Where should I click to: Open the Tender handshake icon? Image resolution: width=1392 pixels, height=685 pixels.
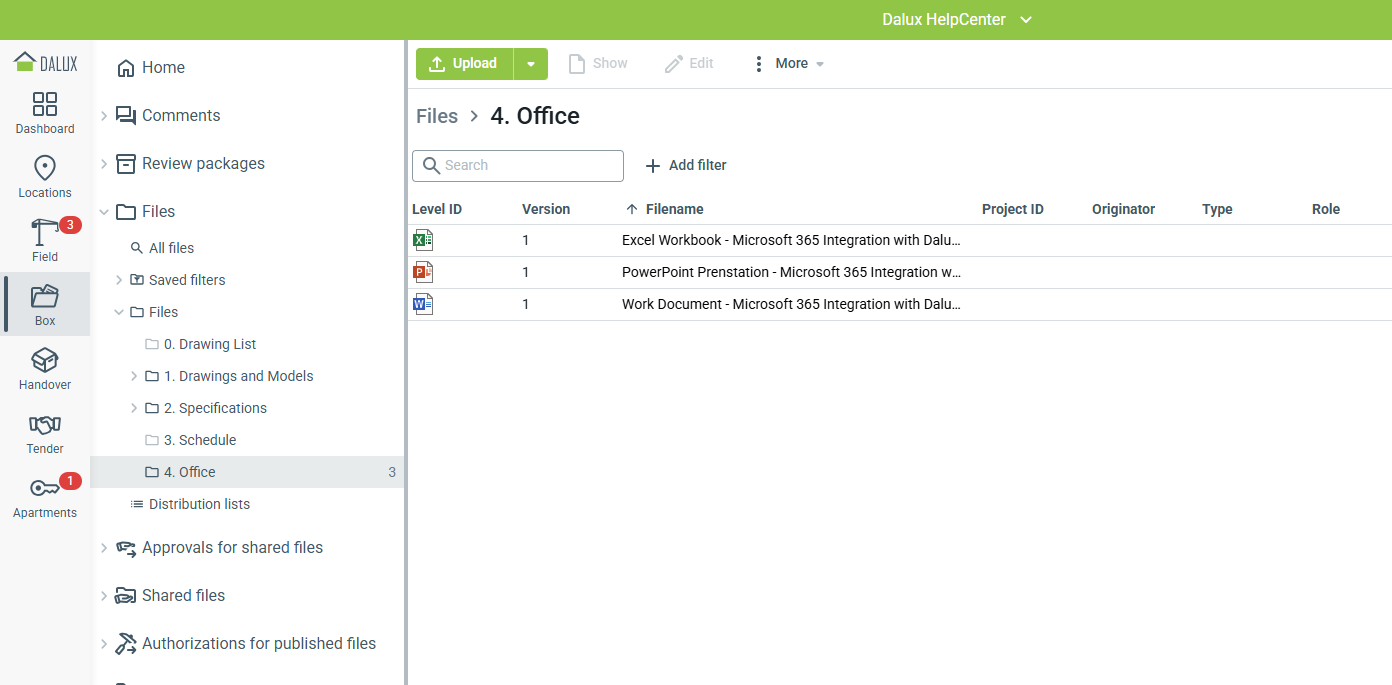(45, 425)
